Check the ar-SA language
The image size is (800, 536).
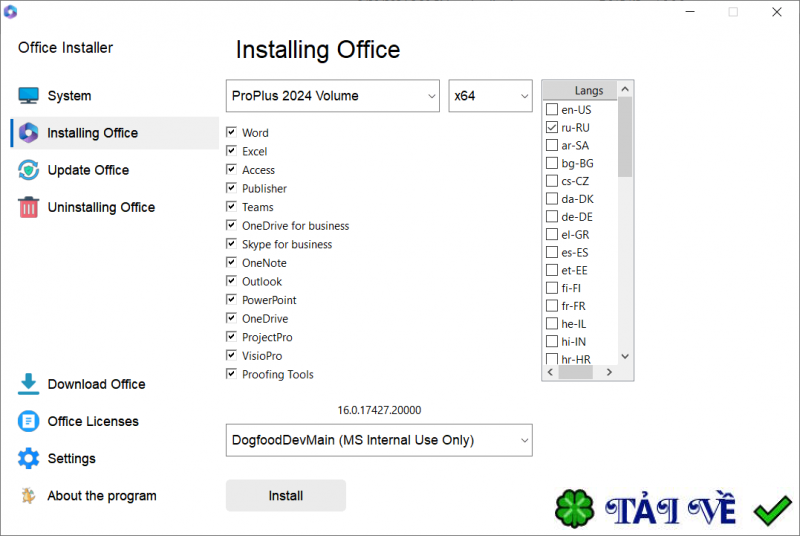coord(552,145)
